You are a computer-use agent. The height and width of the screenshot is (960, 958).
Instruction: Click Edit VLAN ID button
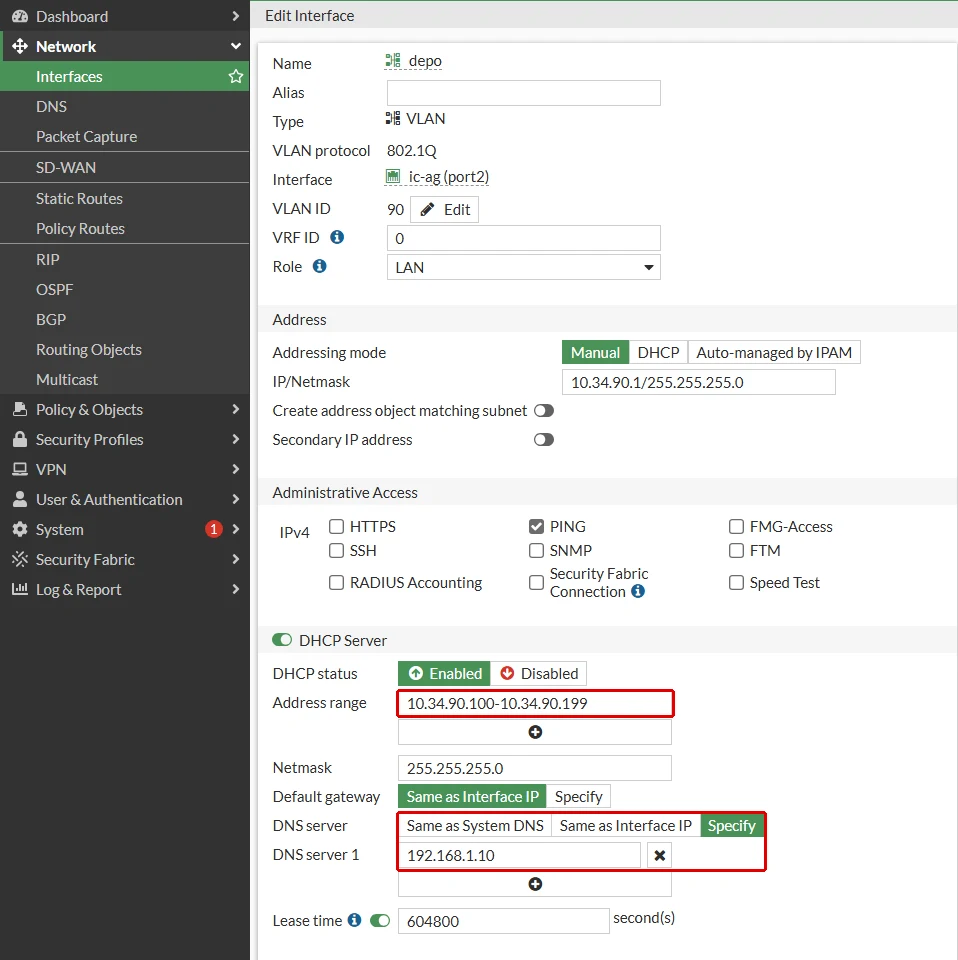[444, 209]
